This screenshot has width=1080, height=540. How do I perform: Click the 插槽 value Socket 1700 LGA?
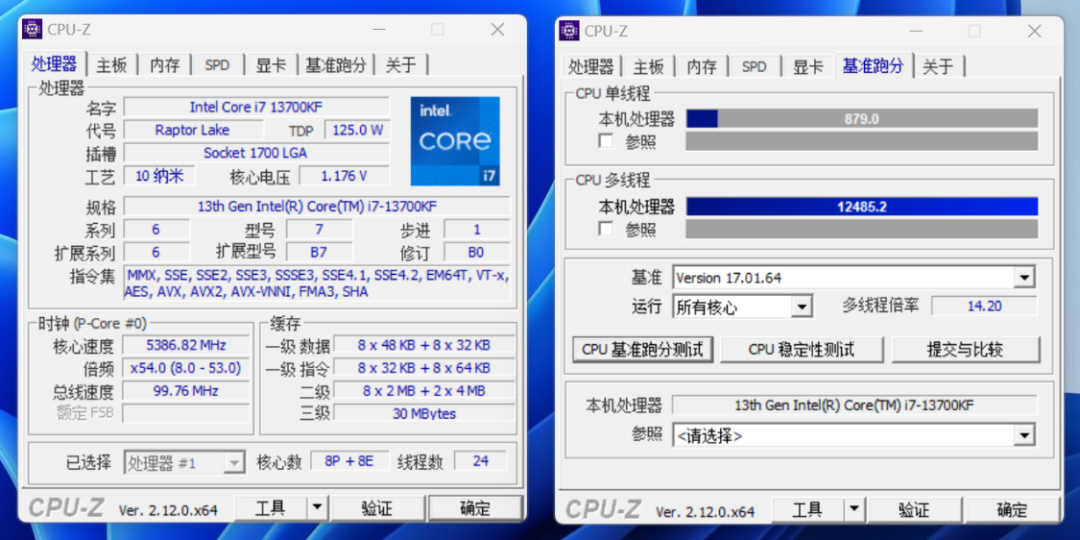pos(256,153)
